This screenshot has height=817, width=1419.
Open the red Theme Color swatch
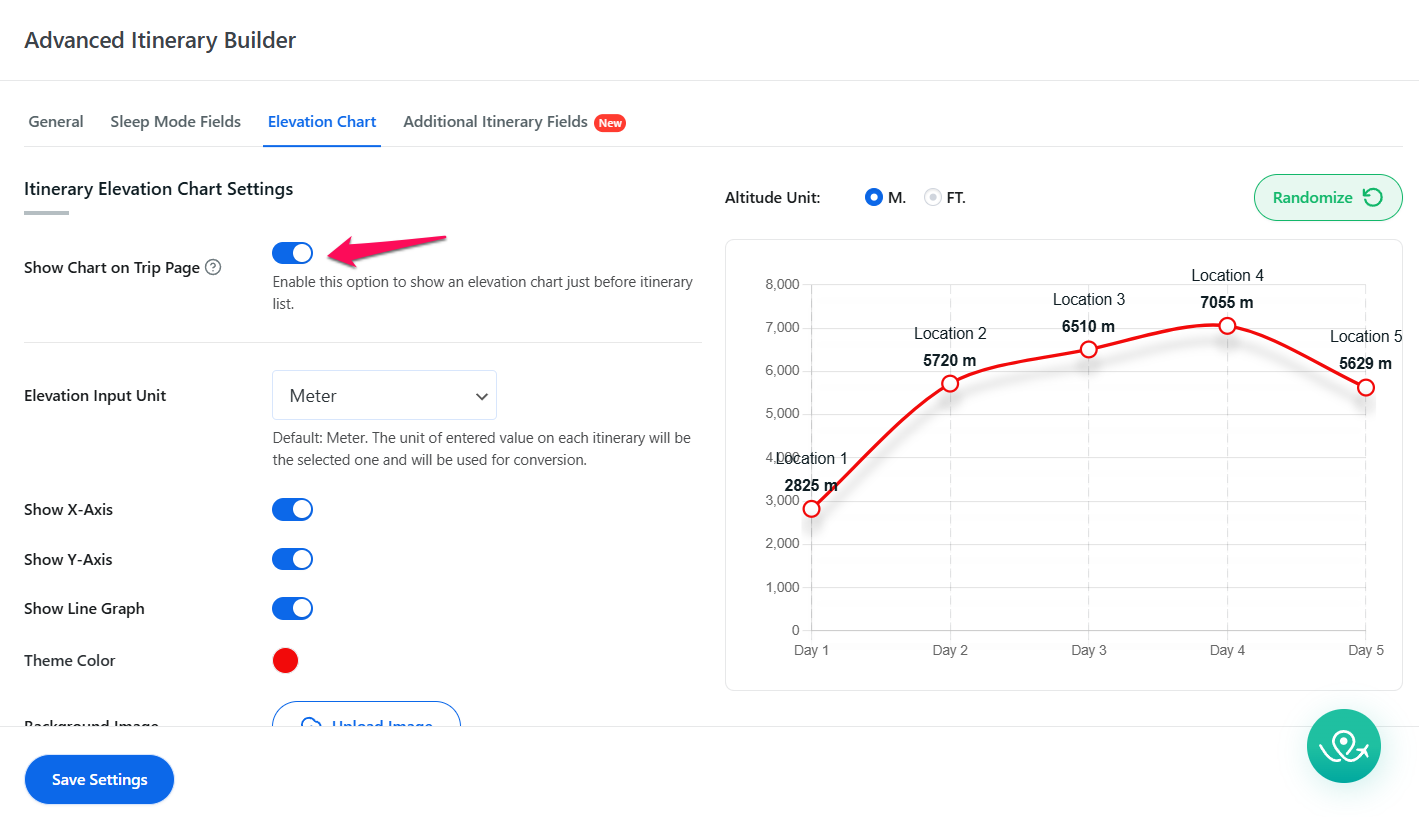[285, 661]
